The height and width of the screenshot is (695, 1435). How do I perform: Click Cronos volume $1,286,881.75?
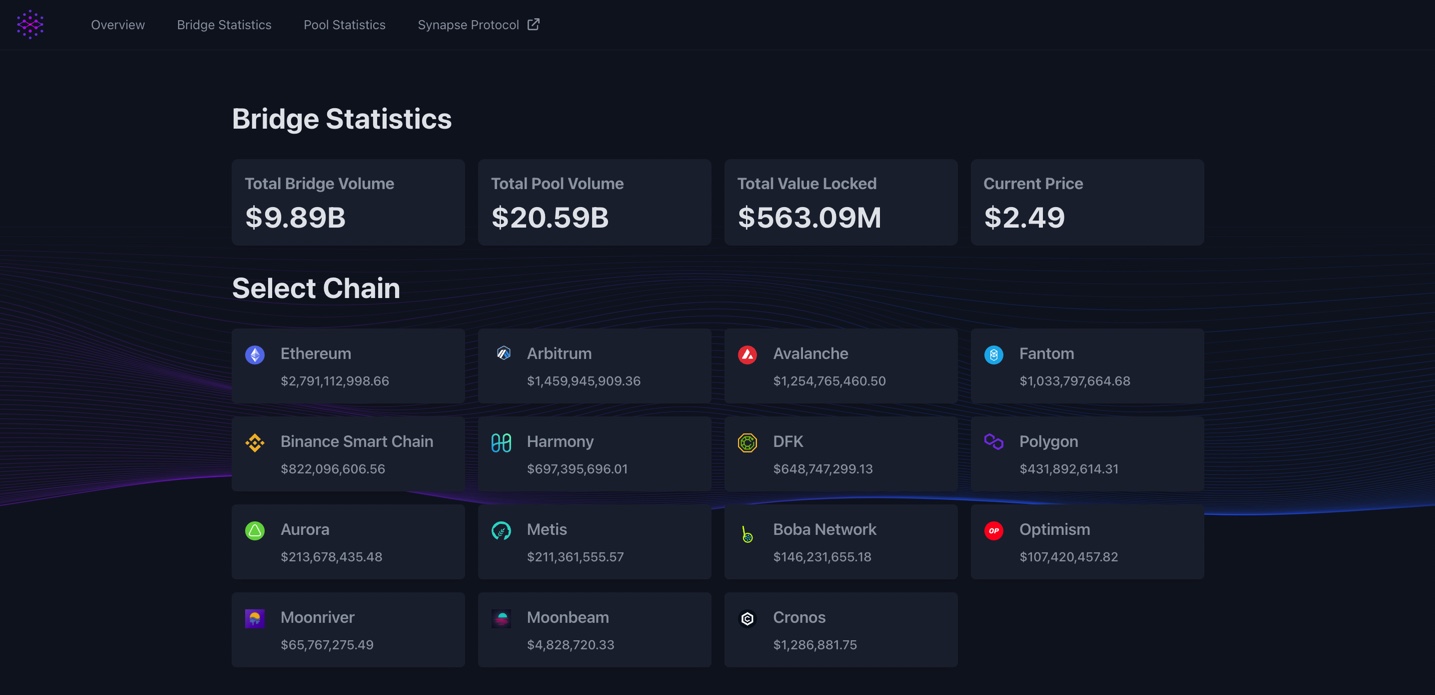[815, 645]
